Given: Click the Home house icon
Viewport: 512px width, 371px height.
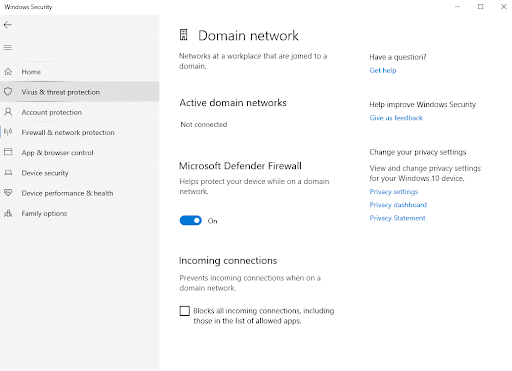Looking at the screenshot, I should [x=8, y=72].
